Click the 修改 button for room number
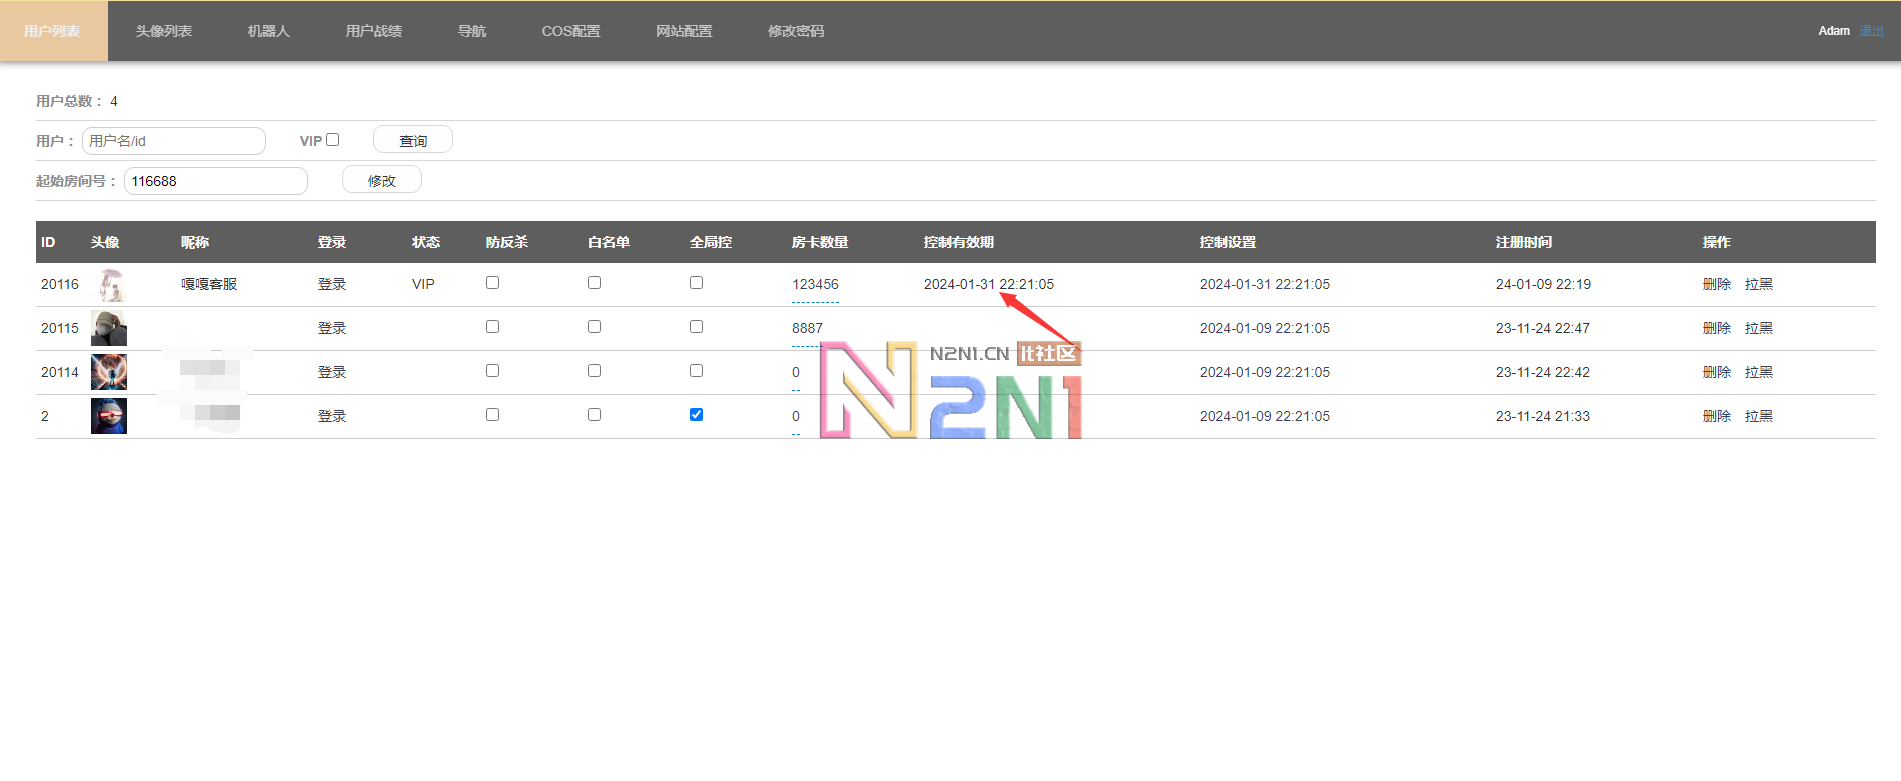This screenshot has width=1901, height=781. point(381,180)
